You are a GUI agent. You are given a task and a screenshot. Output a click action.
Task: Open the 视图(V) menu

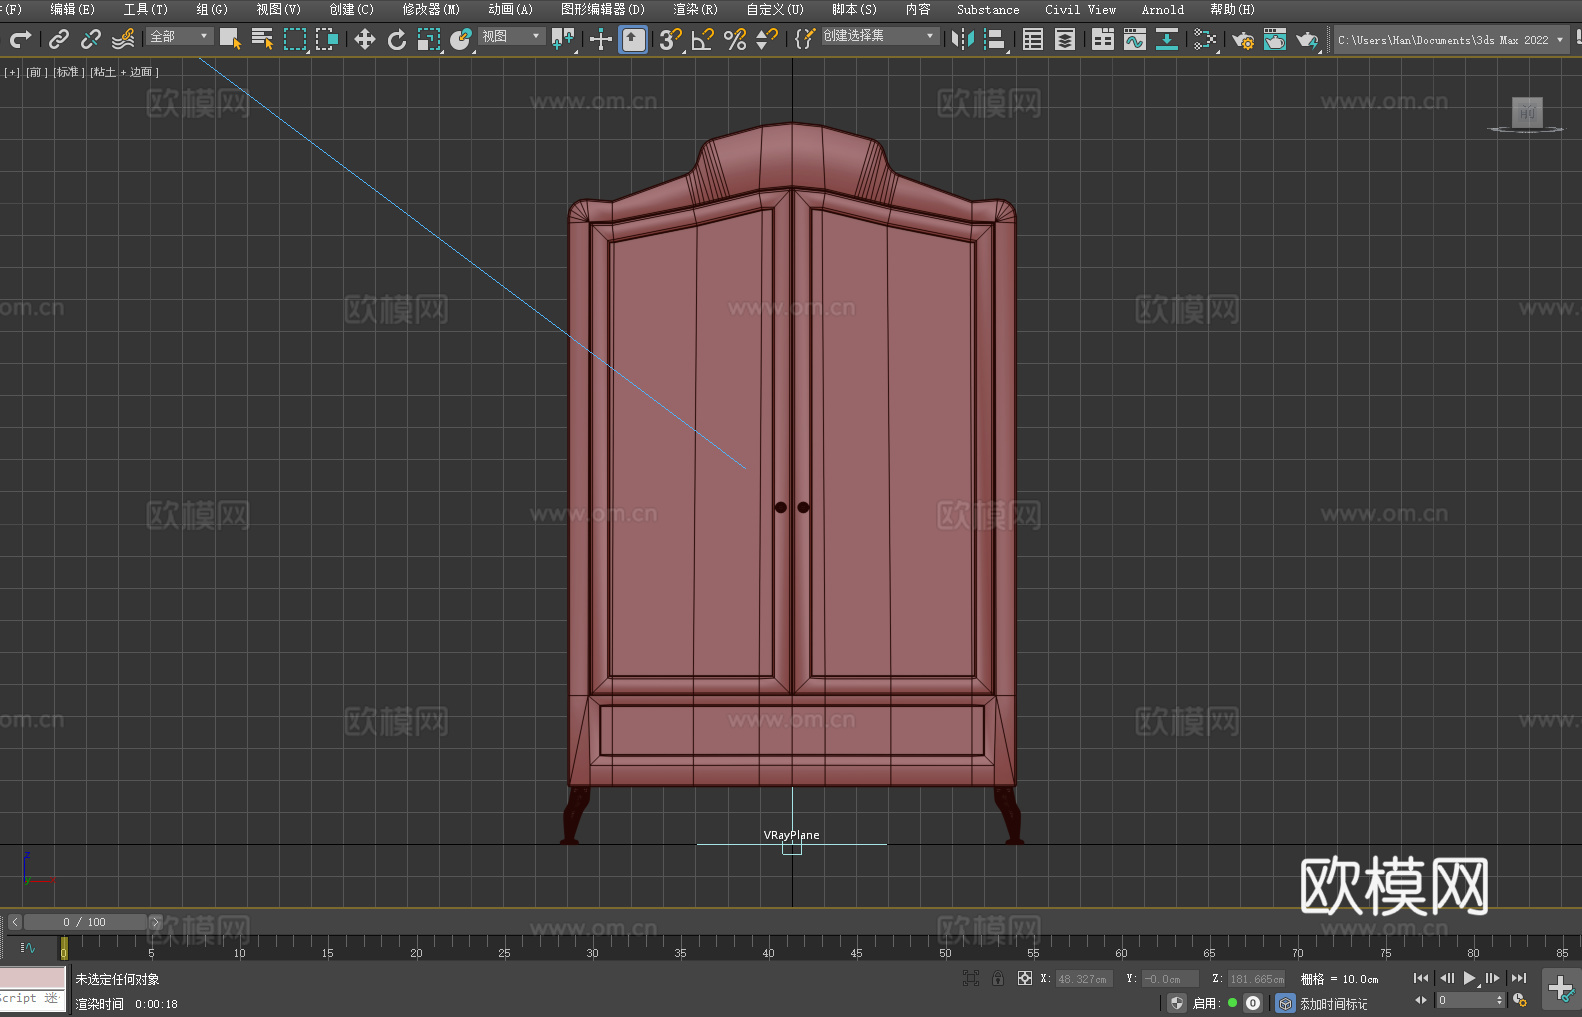pos(278,9)
